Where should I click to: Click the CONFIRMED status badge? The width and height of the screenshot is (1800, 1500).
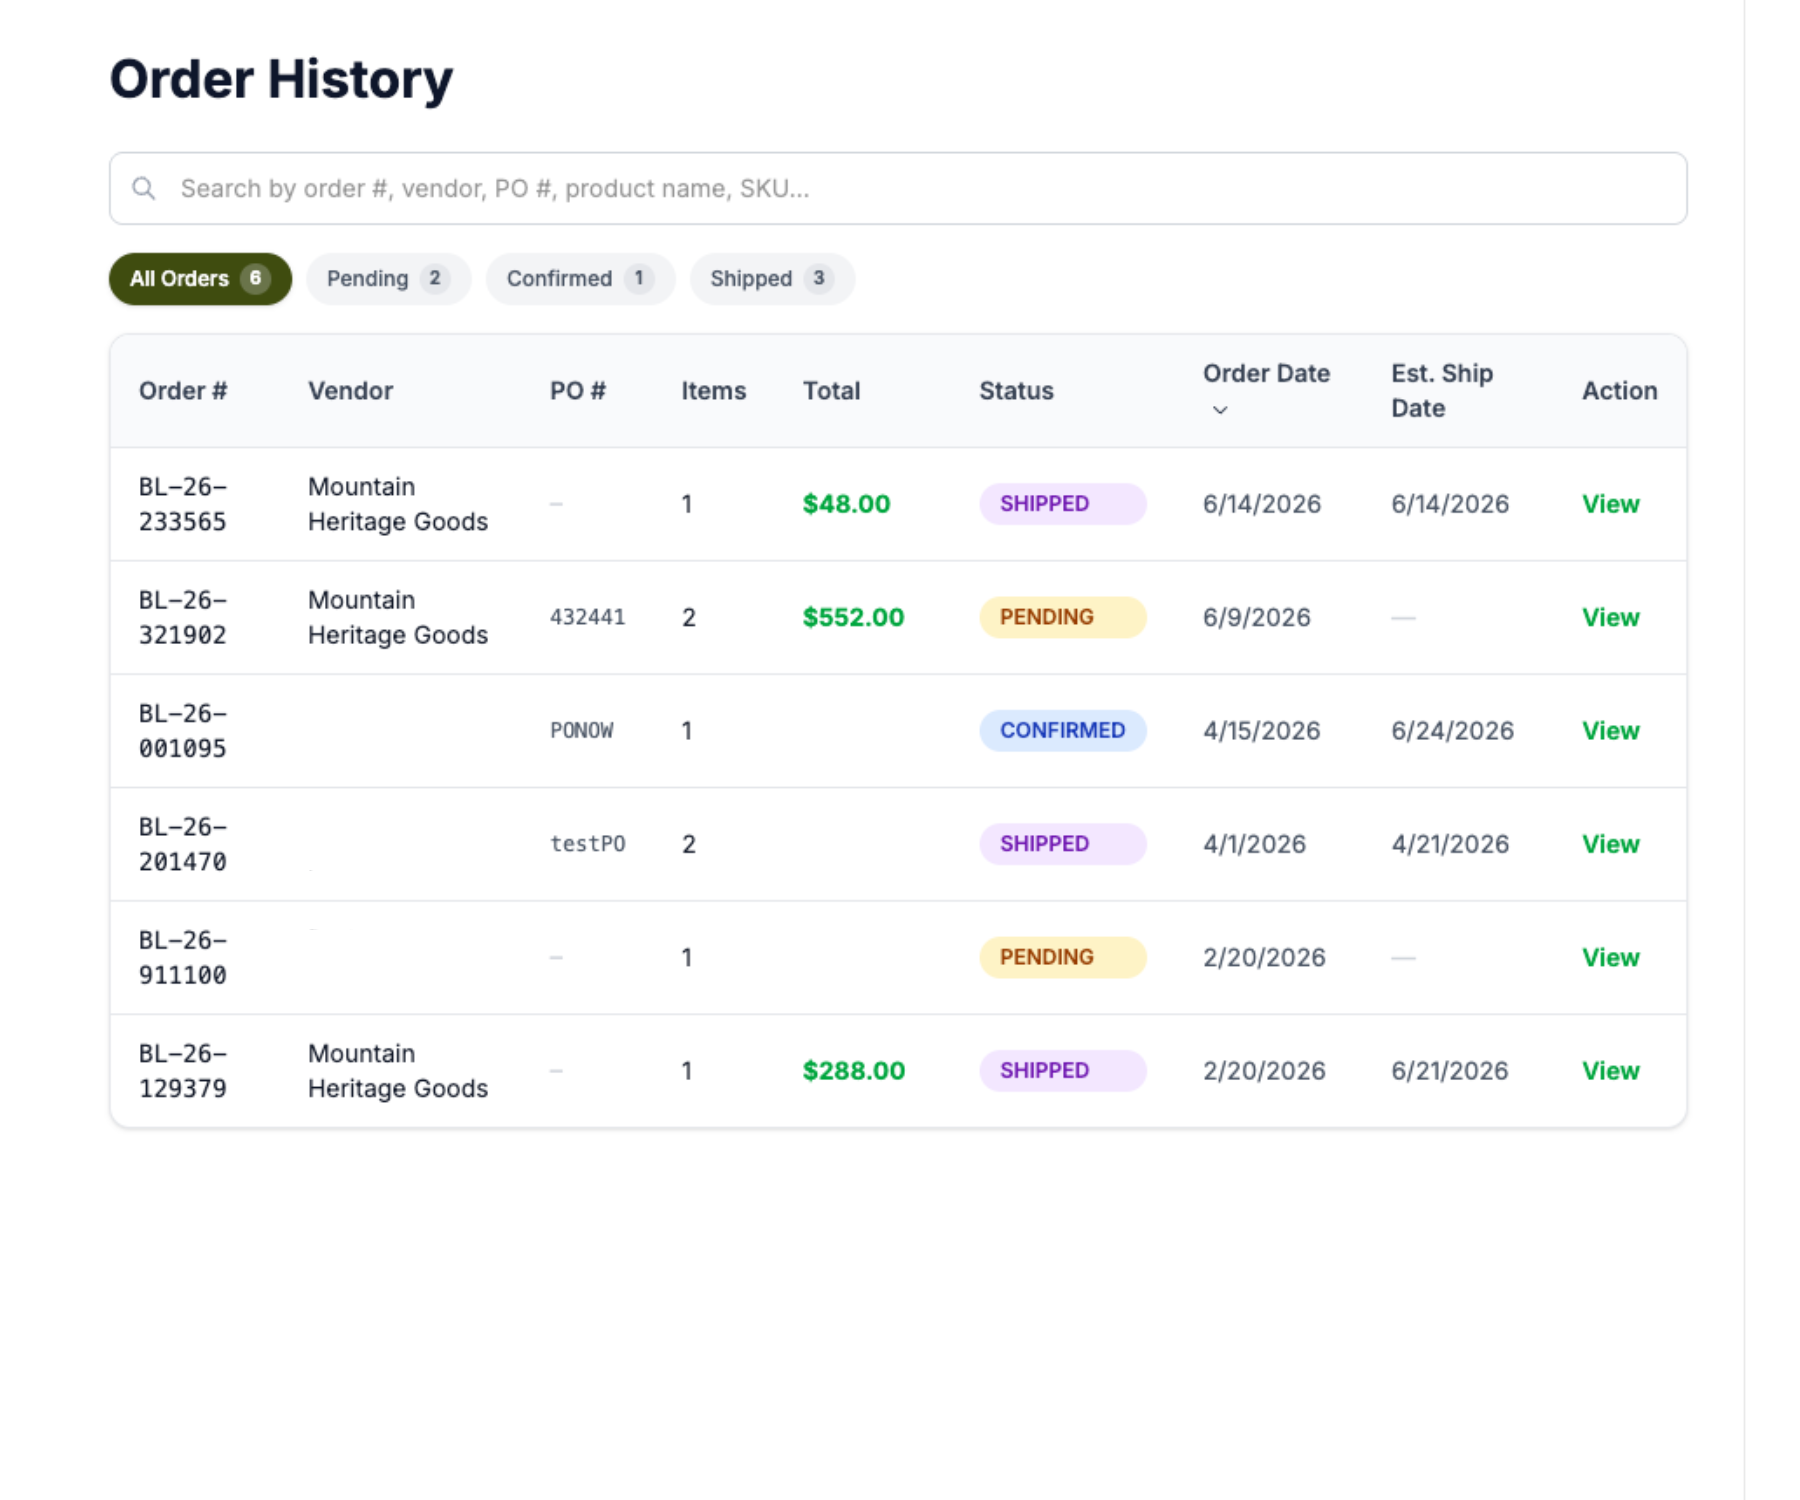point(1062,730)
